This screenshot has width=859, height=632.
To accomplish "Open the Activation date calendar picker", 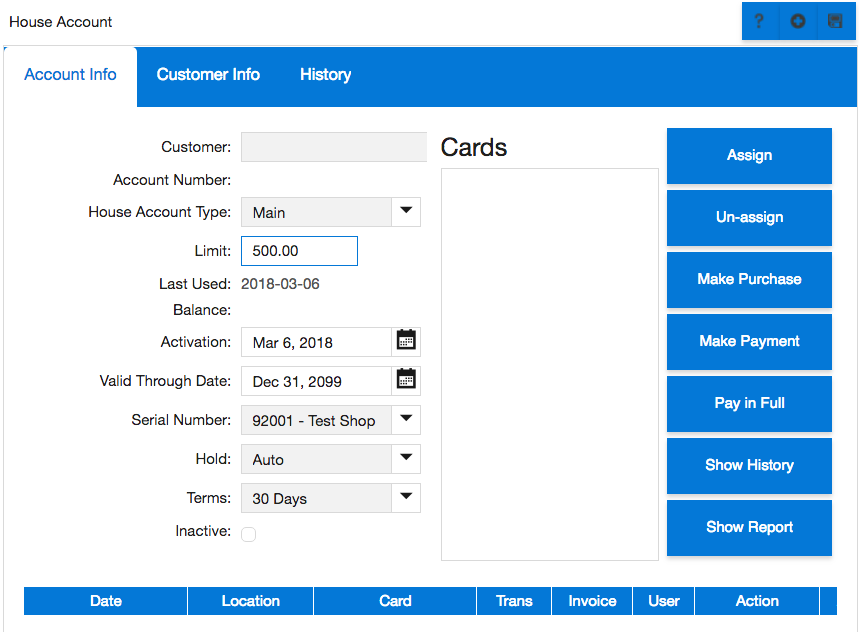I will pyautogui.click(x=406, y=341).
